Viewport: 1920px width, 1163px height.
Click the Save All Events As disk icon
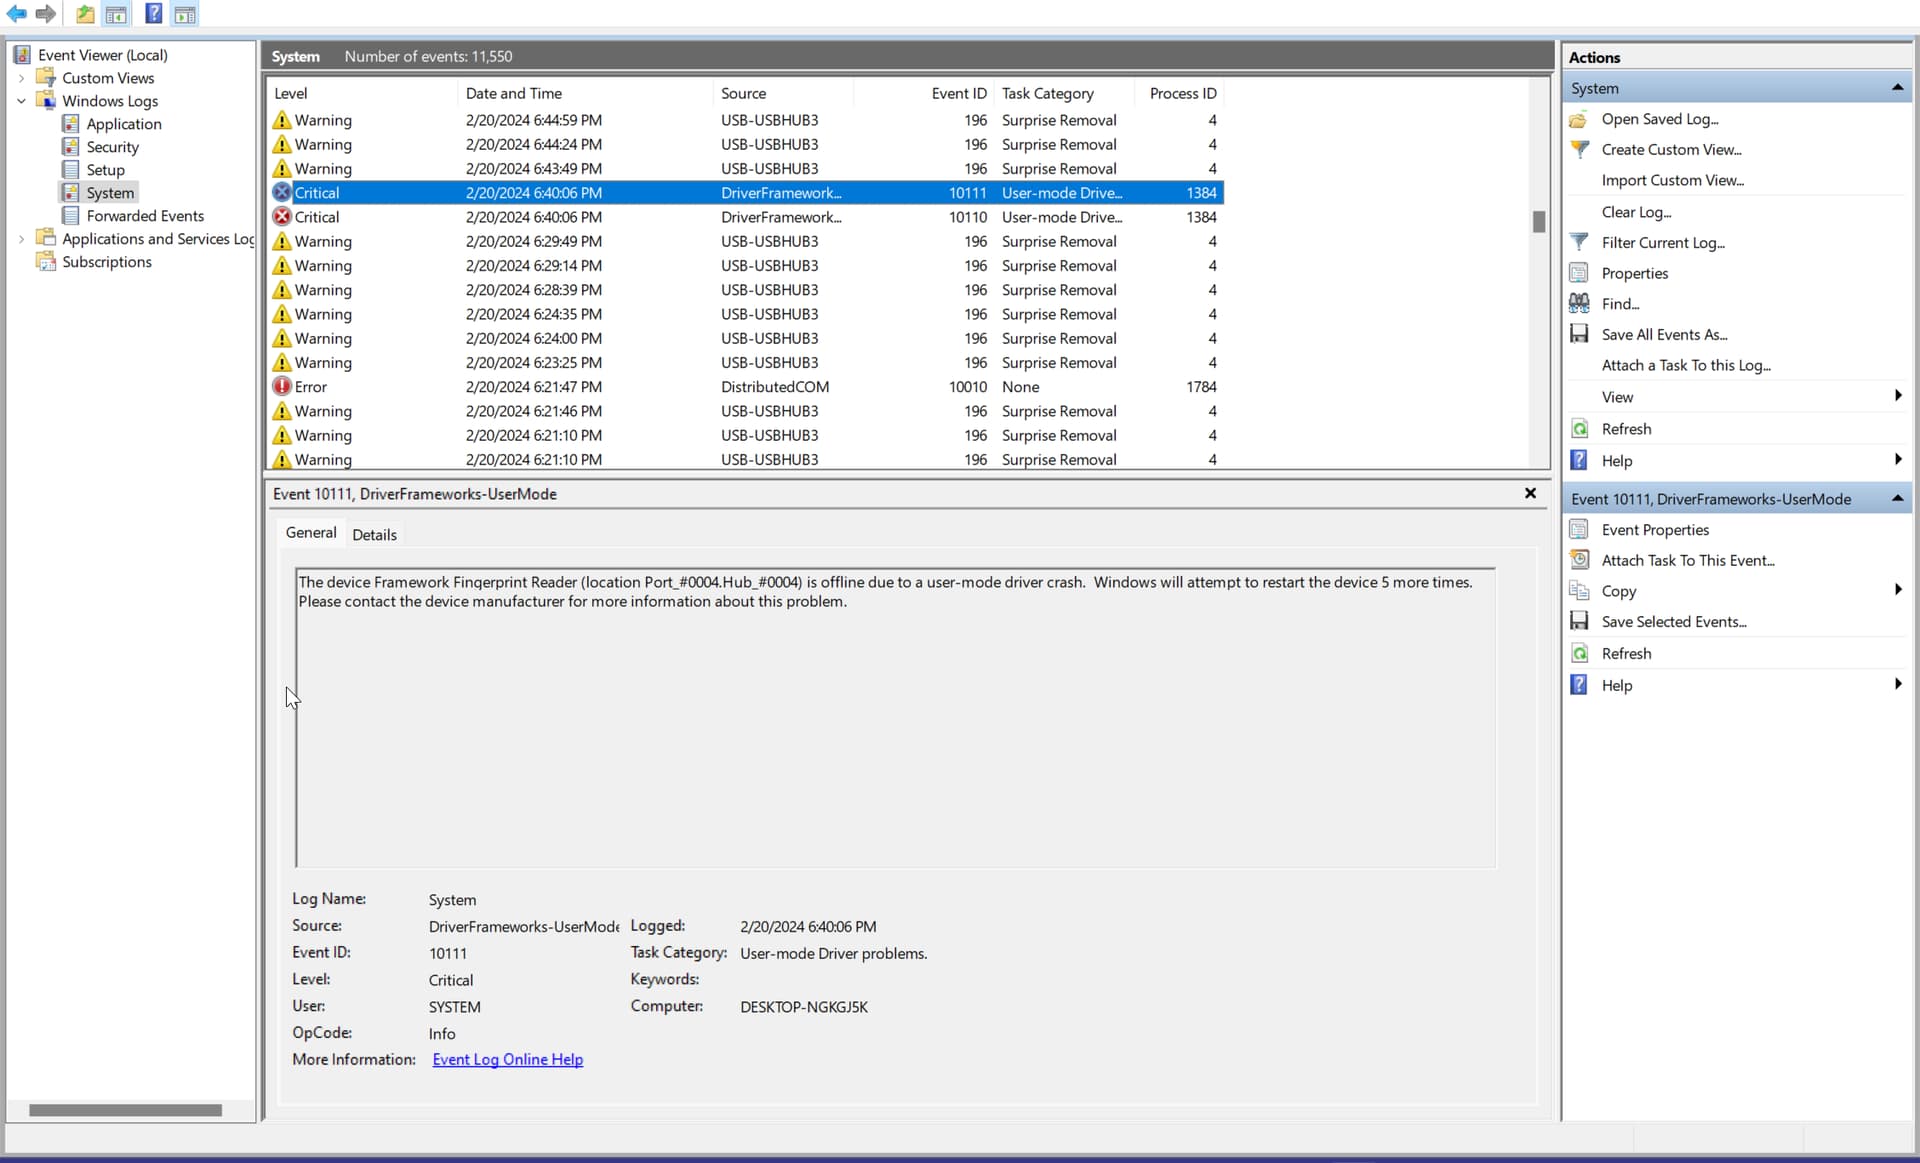(x=1579, y=334)
